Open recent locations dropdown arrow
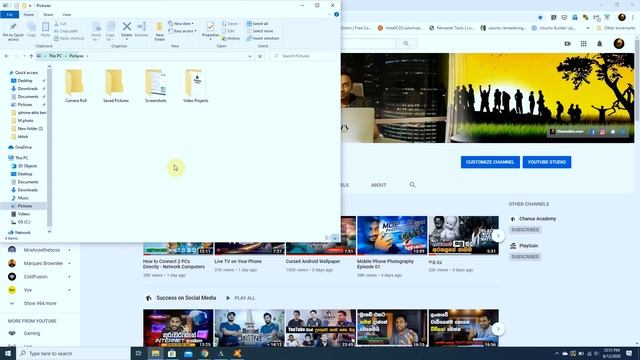 (x=24, y=56)
